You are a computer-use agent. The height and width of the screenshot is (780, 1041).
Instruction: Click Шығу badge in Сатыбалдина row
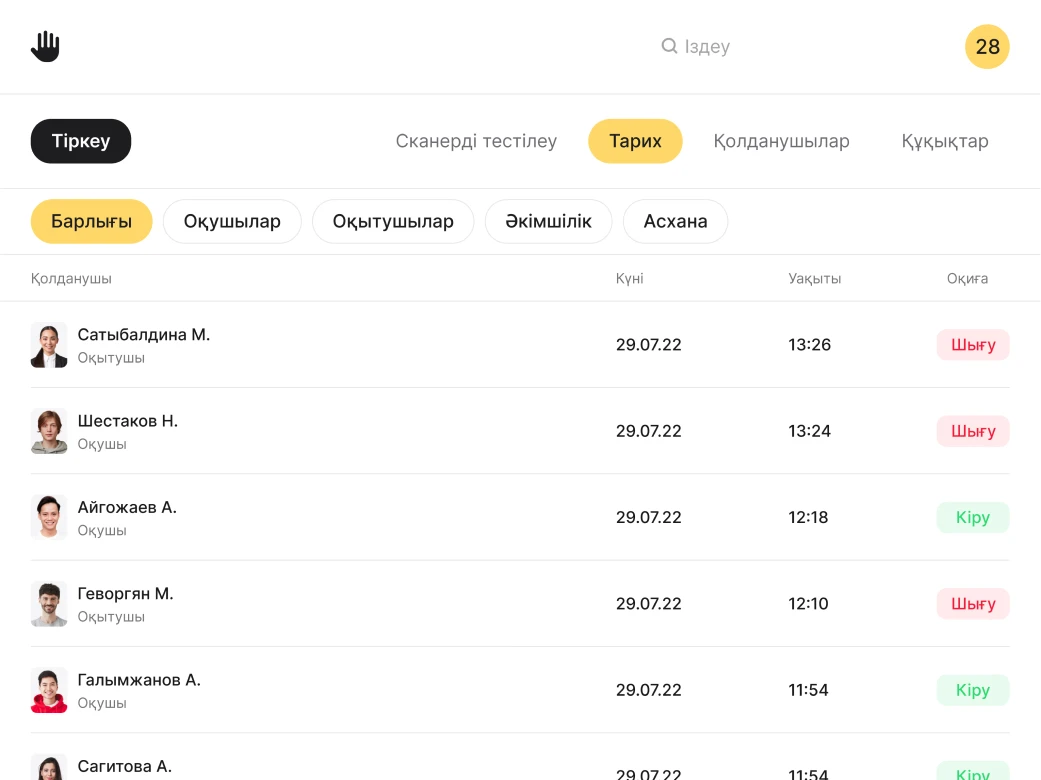tap(972, 345)
